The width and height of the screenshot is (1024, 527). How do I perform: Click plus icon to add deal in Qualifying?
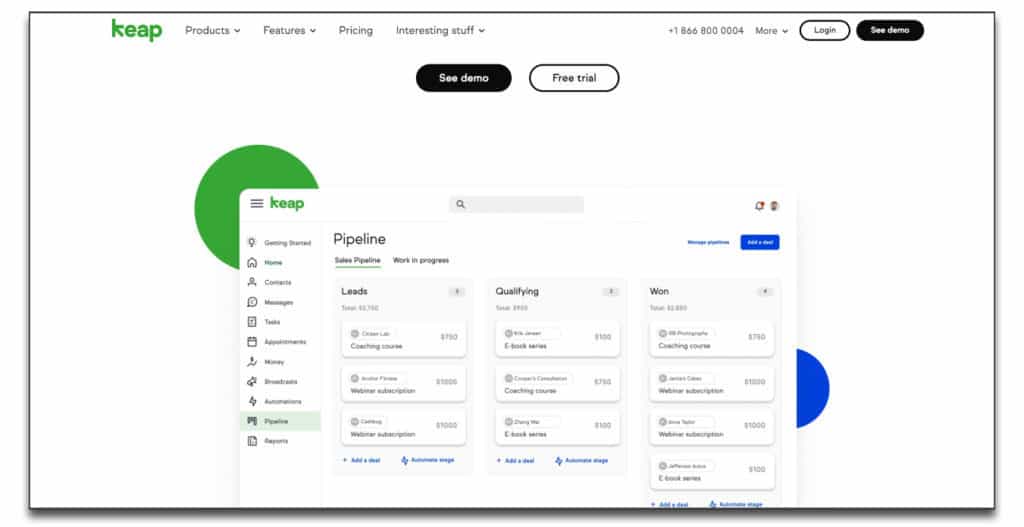pyautogui.click(x=499, y=460)
